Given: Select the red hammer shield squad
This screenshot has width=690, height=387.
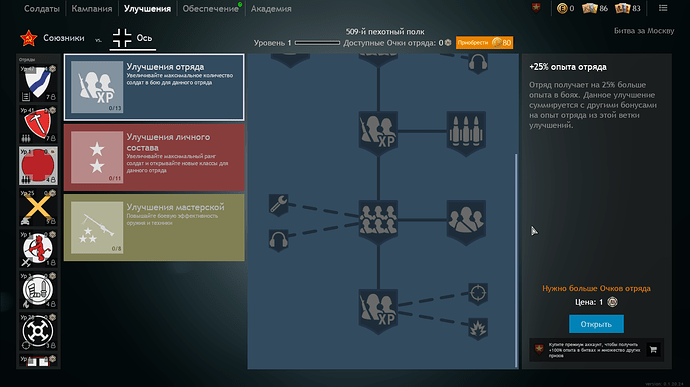Looking at the screenshot, I should tap(38, 125).
